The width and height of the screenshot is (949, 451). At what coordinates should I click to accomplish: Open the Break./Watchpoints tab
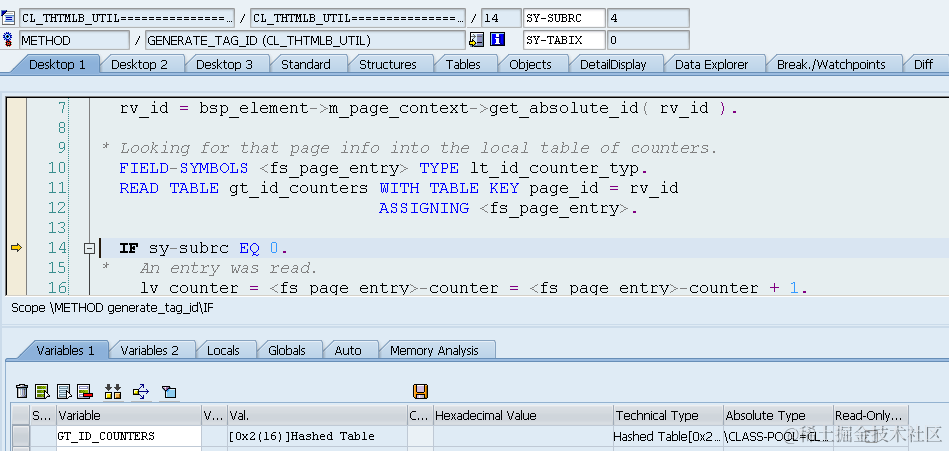coord(831,64)
